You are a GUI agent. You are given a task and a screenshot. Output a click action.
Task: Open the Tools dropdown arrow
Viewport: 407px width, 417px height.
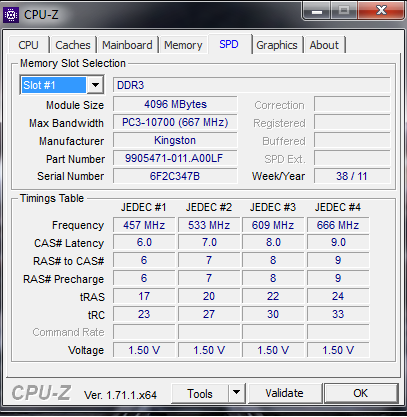pyautogui.click(x=237, y=393)
